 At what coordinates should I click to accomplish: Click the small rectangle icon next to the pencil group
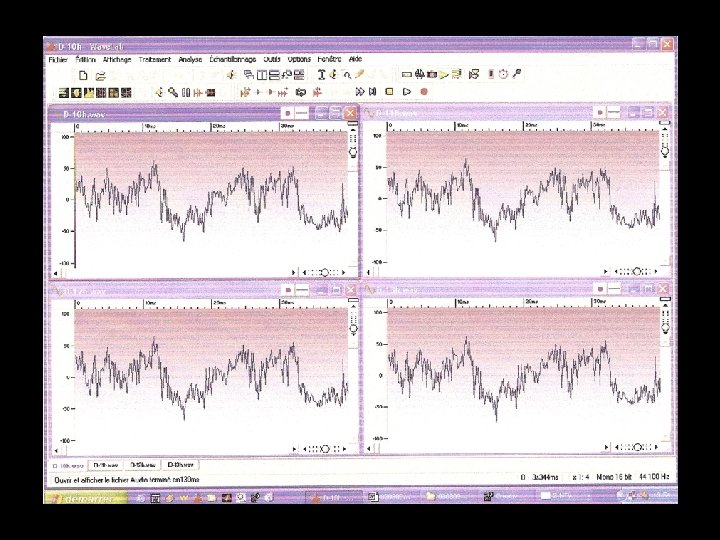(406, 74)
